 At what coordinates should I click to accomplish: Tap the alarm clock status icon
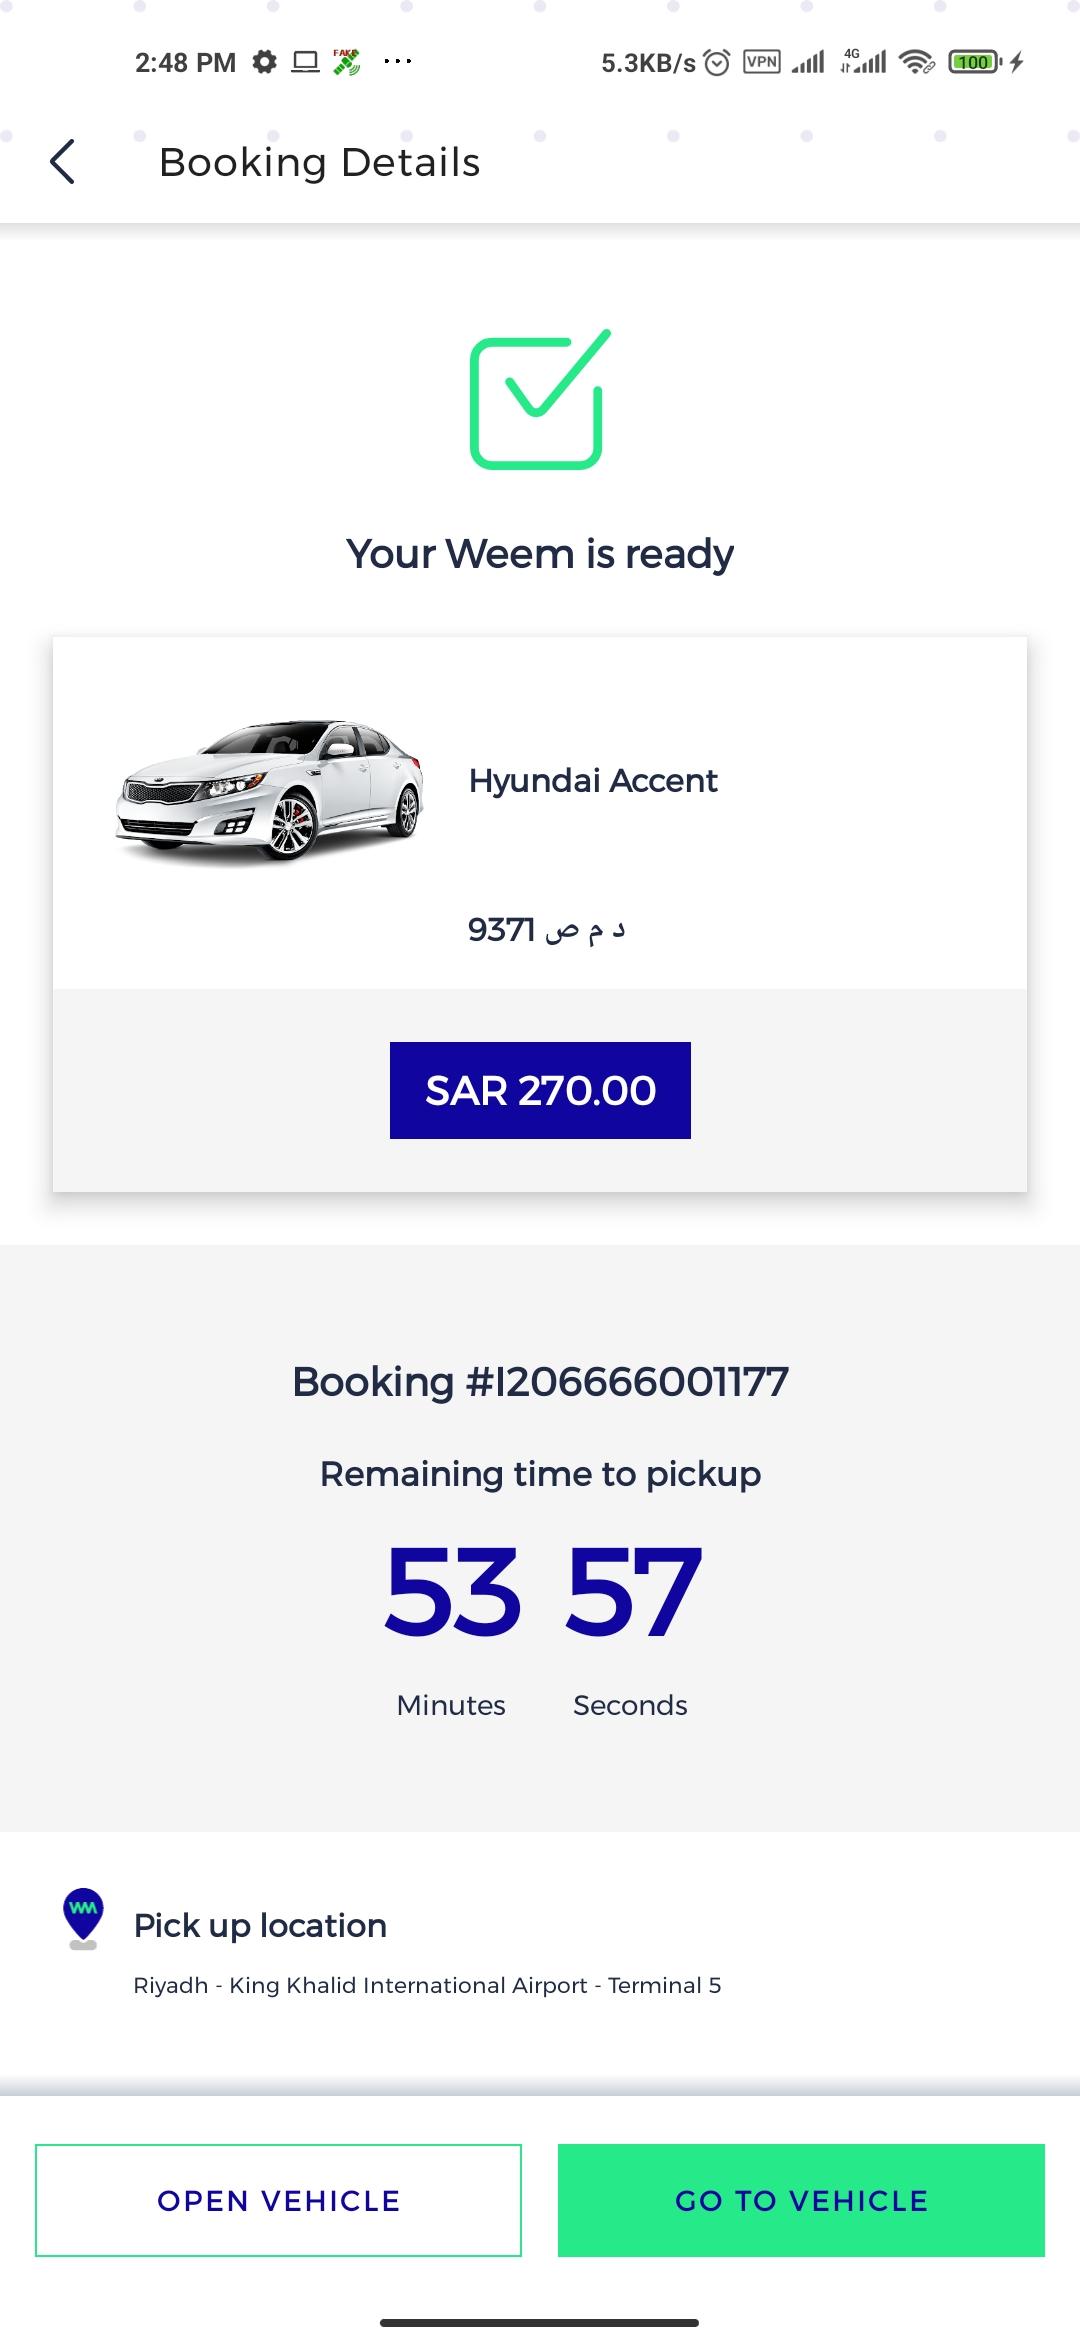click(717, 63)
